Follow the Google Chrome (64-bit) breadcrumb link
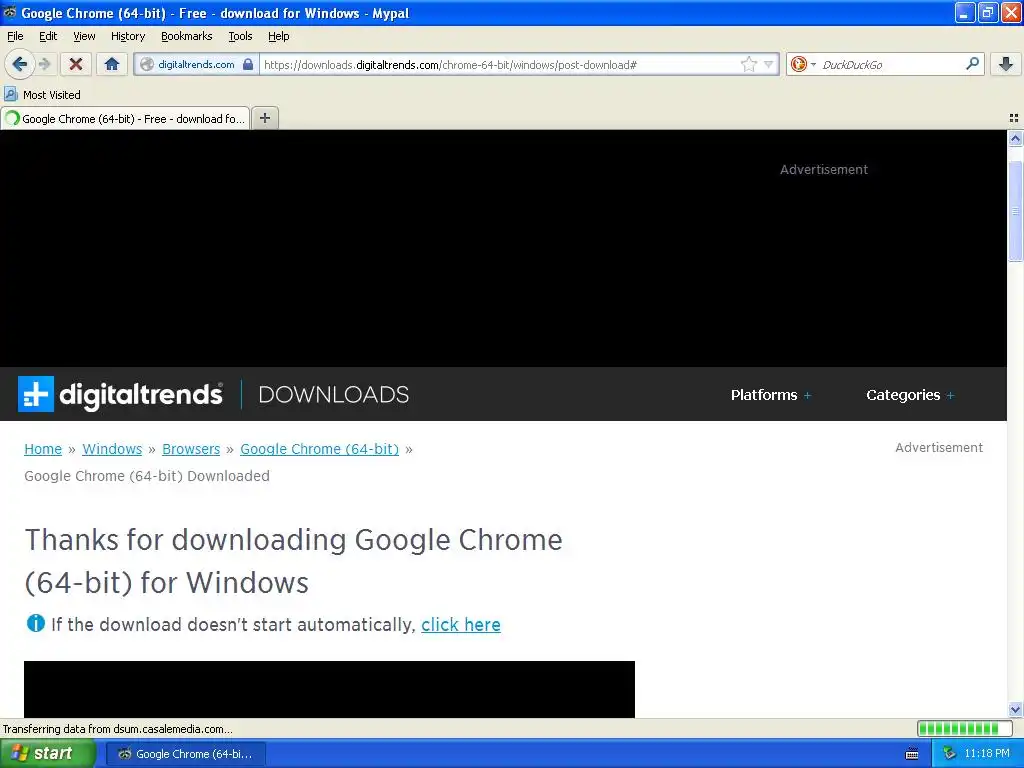 click(x=319, y=449)
